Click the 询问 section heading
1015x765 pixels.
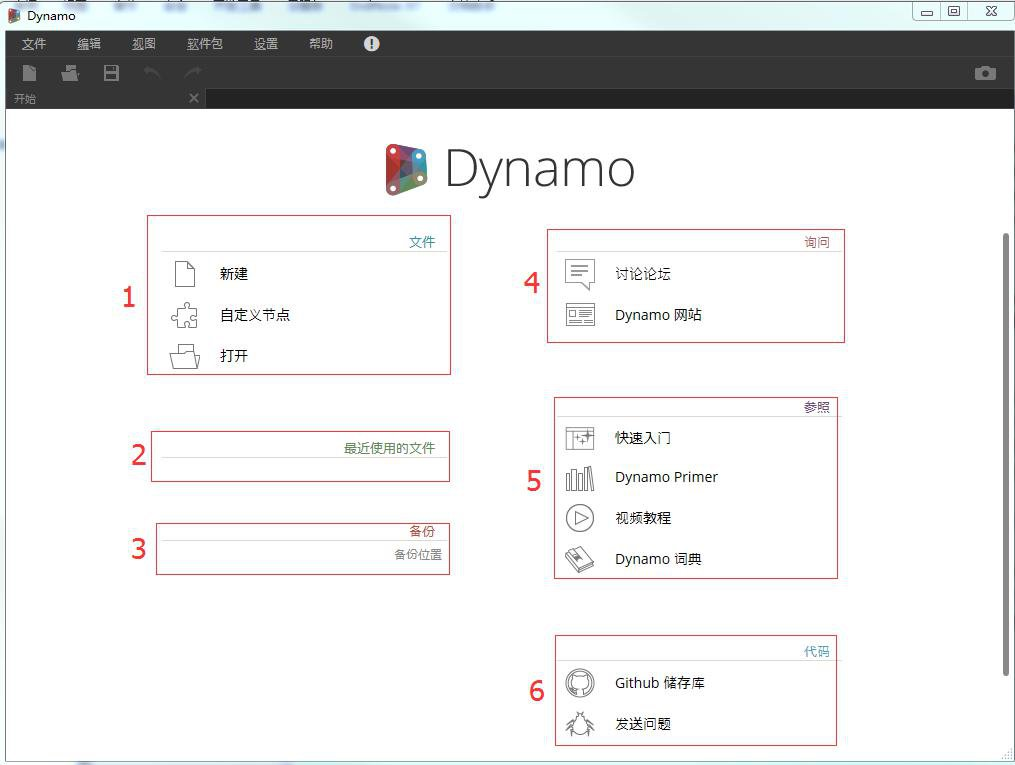(817, 242)
